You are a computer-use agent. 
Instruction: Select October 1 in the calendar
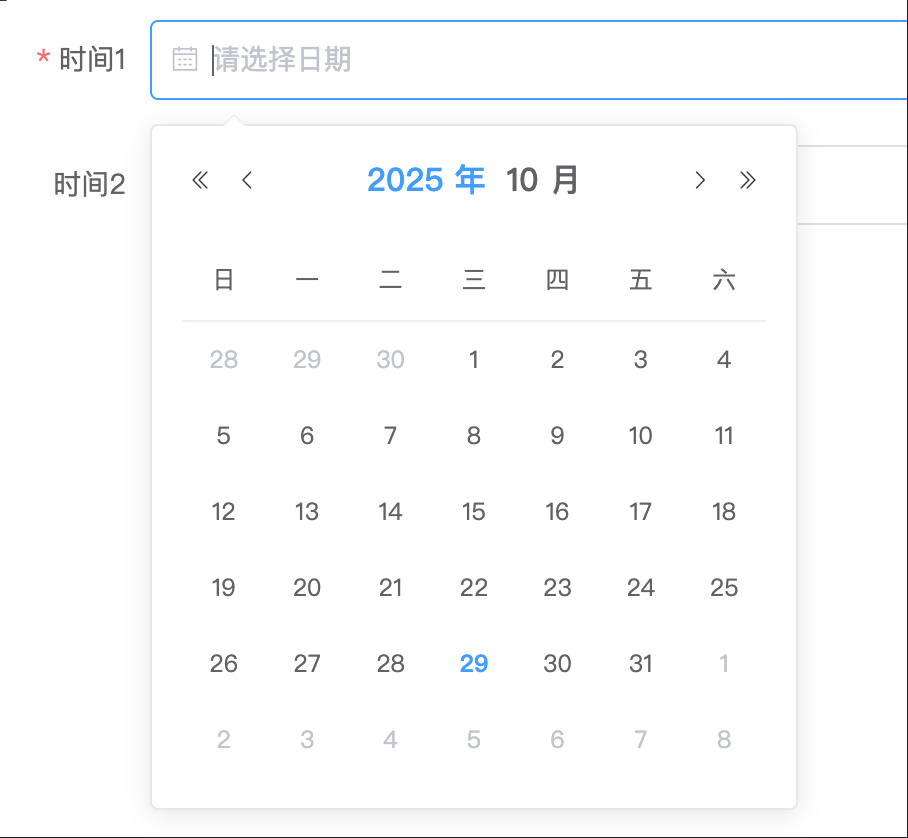(474, 360)
